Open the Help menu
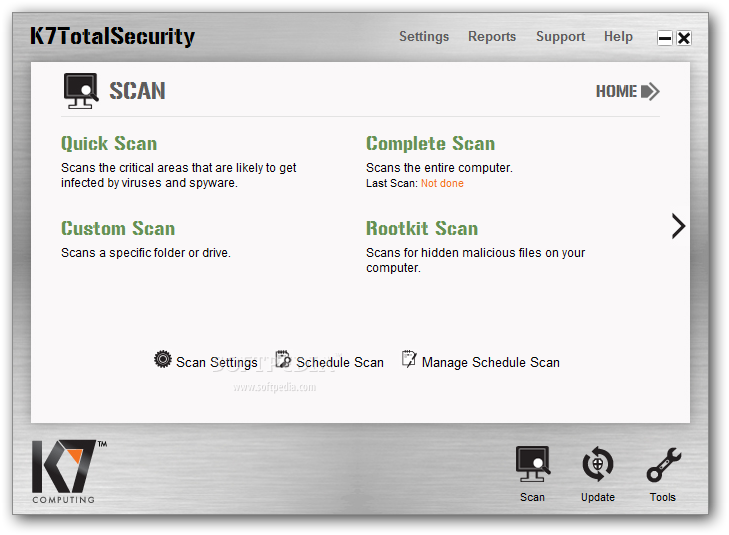Image resolution: width=729 pixels, height=535 pixels. pos(618,36)
